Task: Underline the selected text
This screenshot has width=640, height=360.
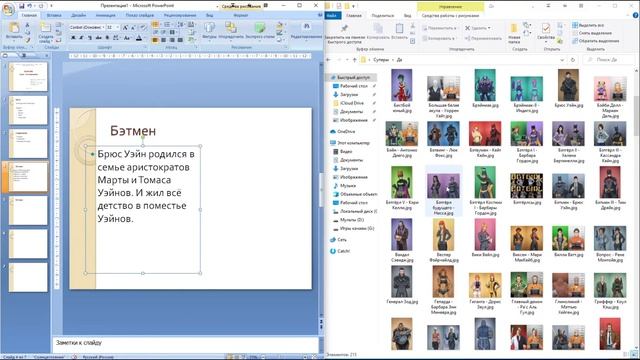Action: pos(90,38)
